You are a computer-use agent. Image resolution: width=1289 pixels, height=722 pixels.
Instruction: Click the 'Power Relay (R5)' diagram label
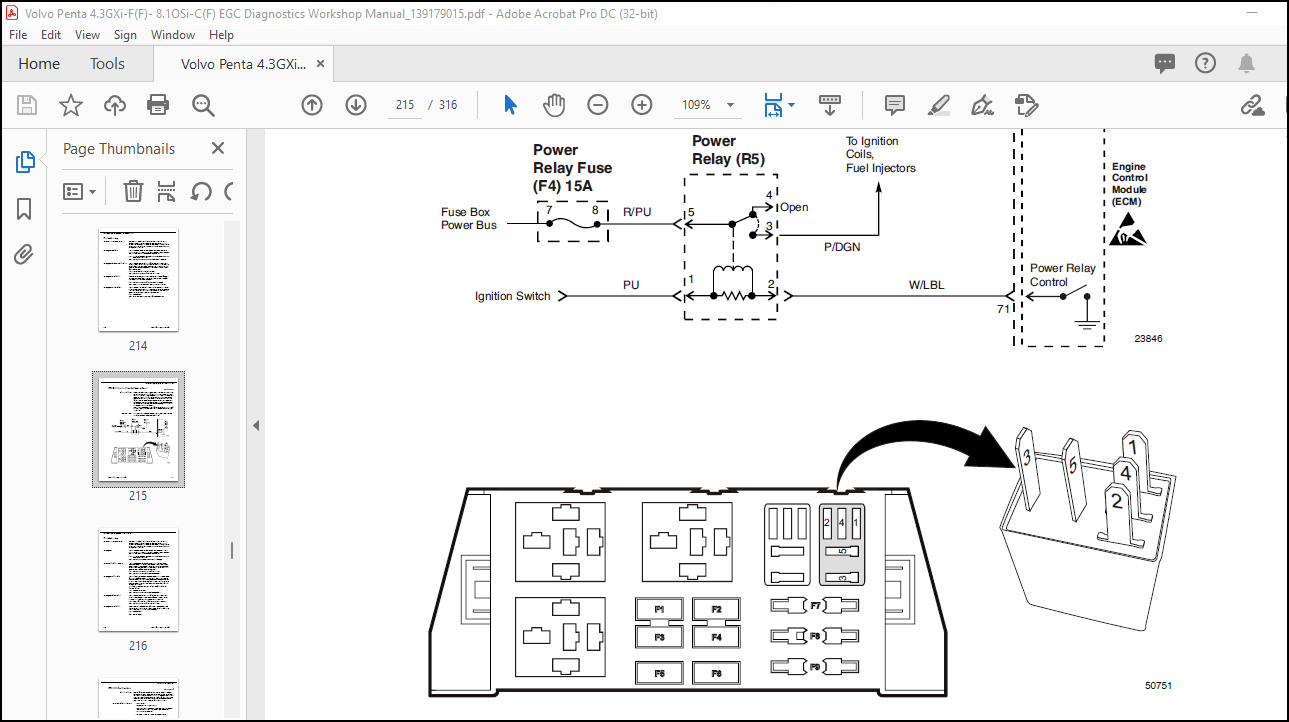click(728, 150)
